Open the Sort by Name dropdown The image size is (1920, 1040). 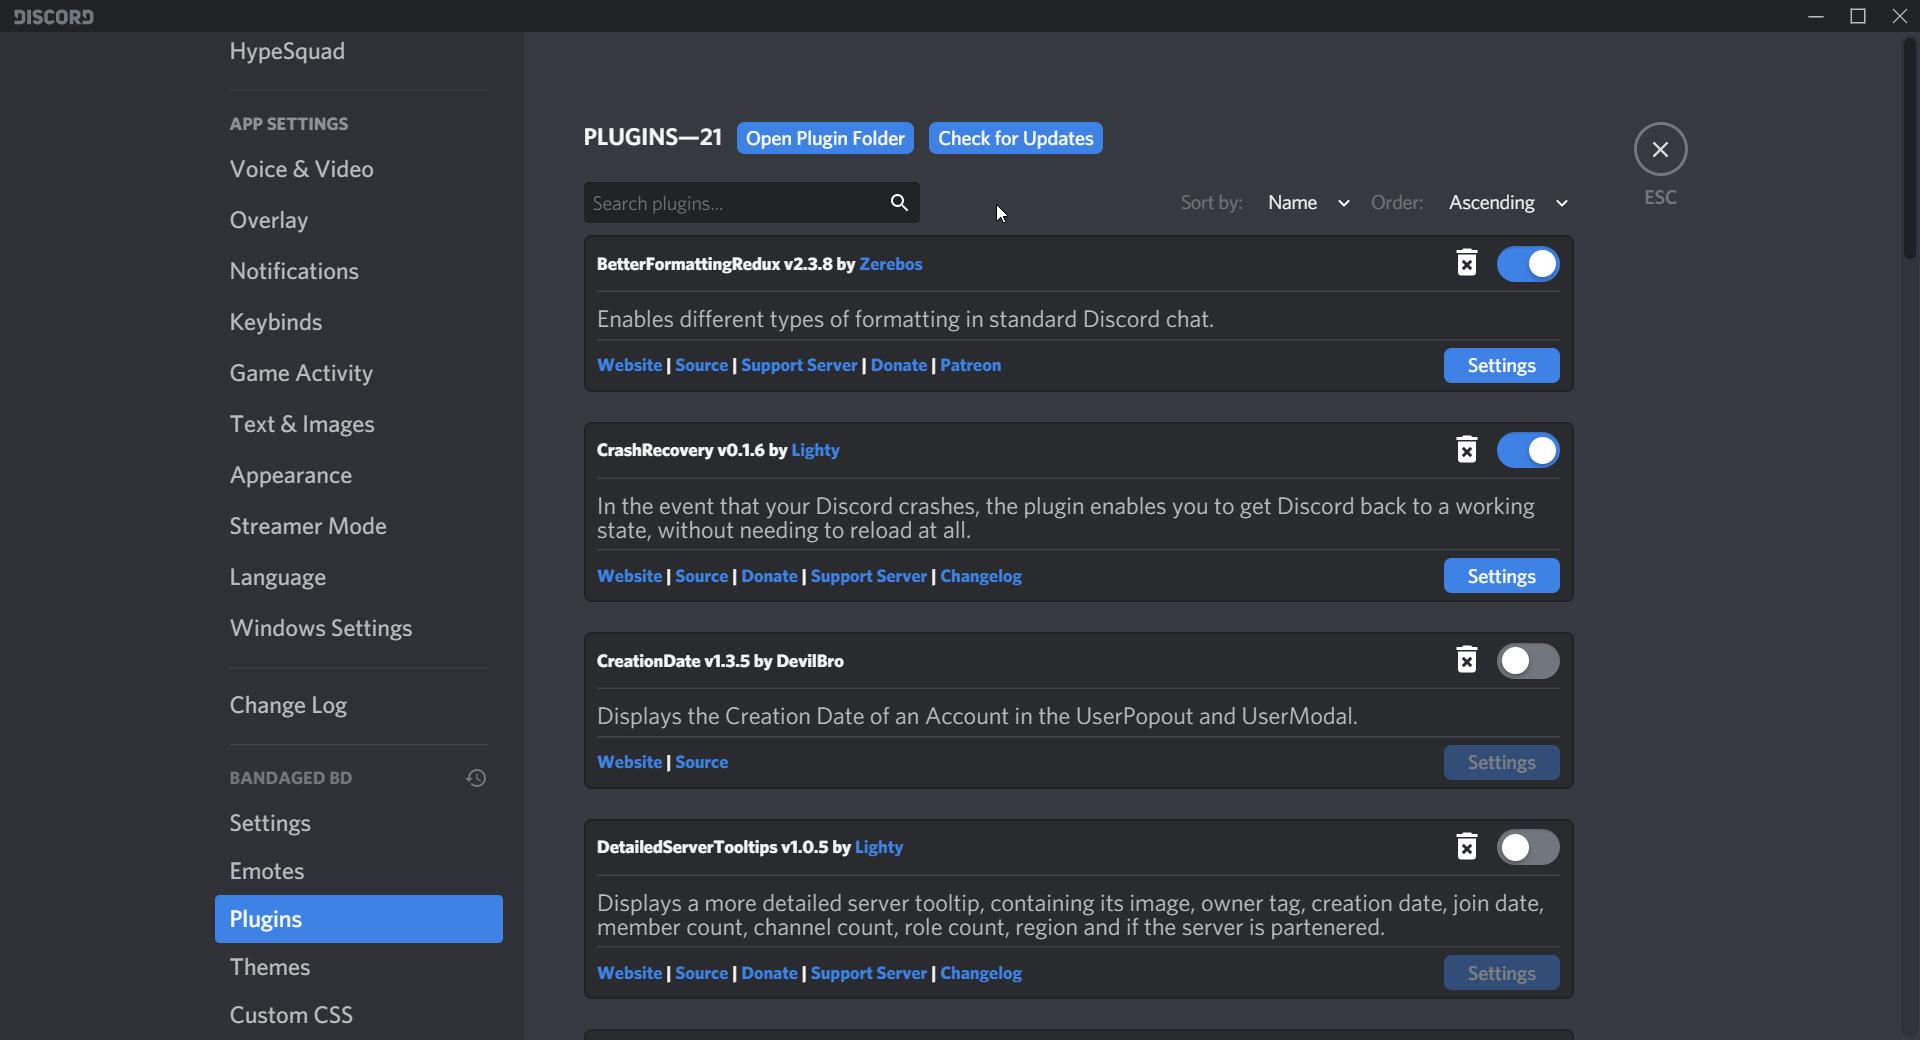tap(1308, 203)
